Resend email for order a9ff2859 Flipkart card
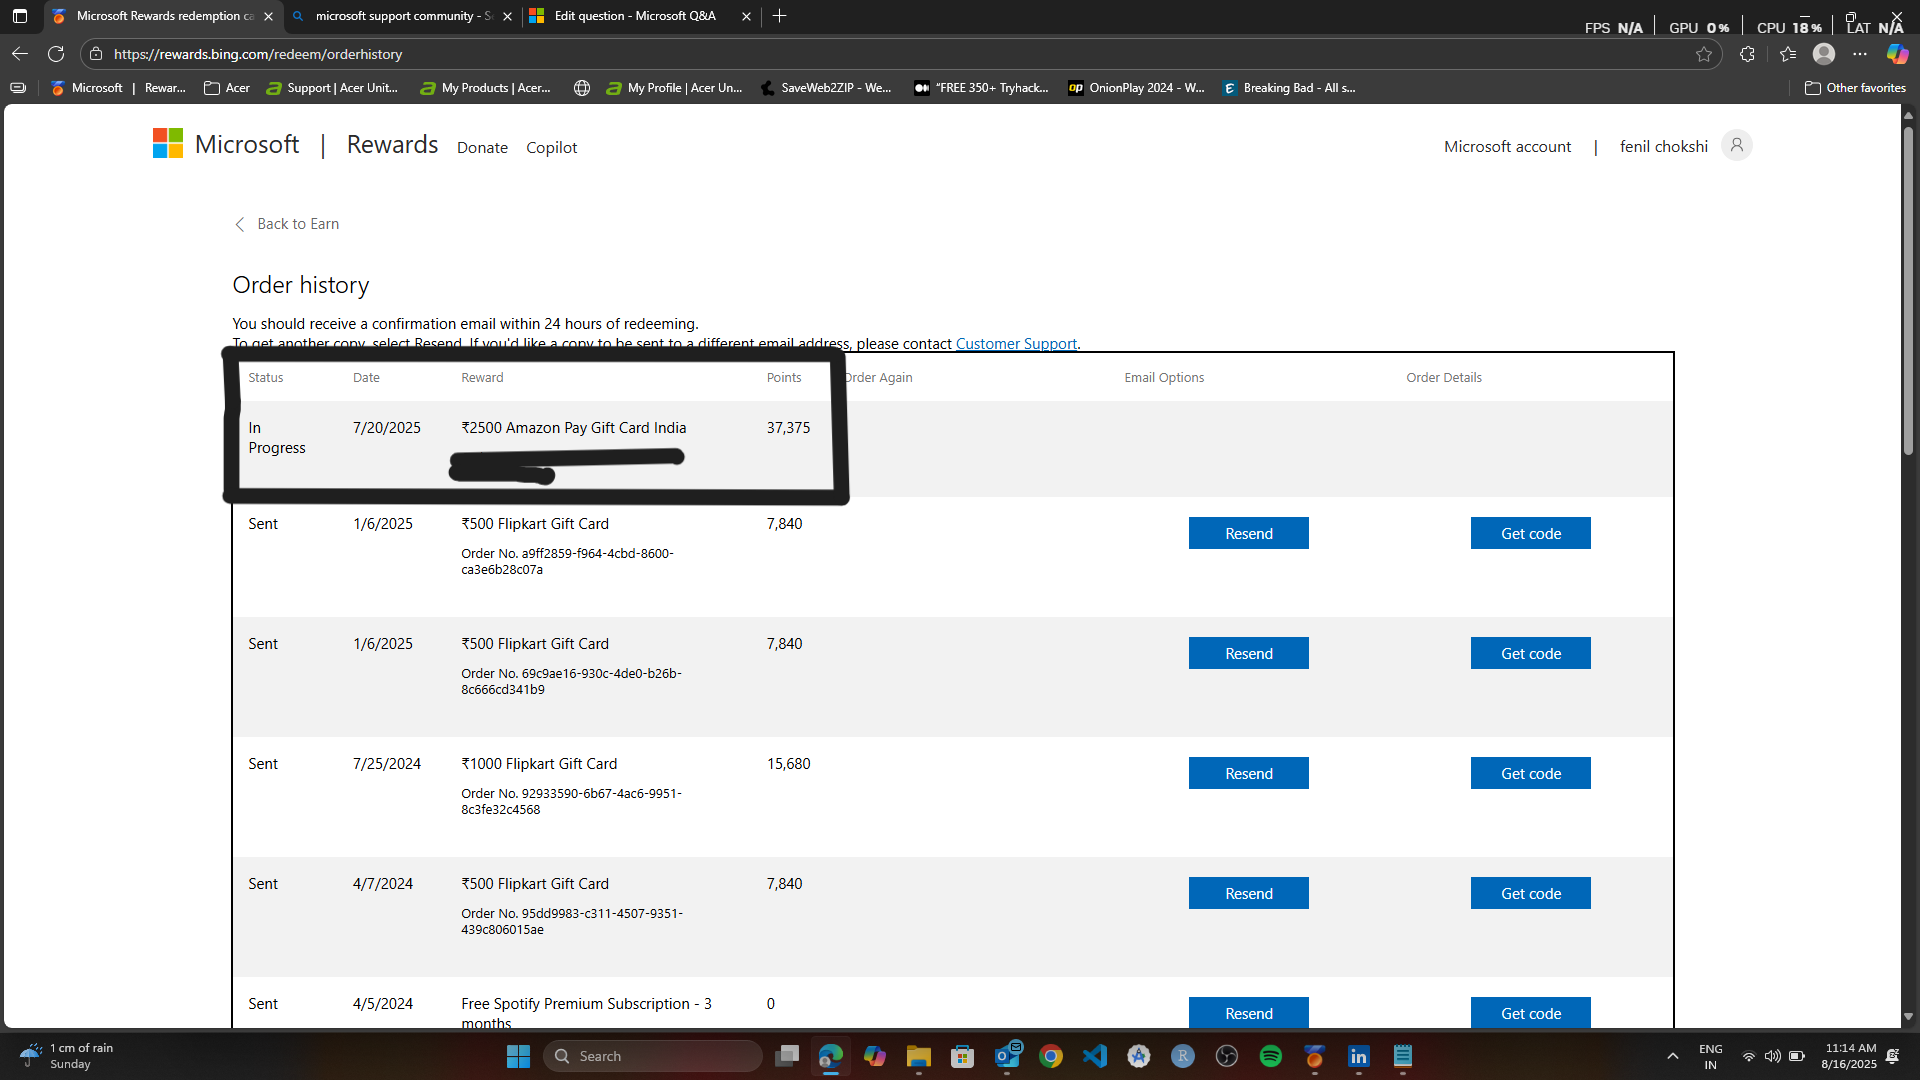The height and width of the screenshot is (1080, 1920). tap(1249, 533)
